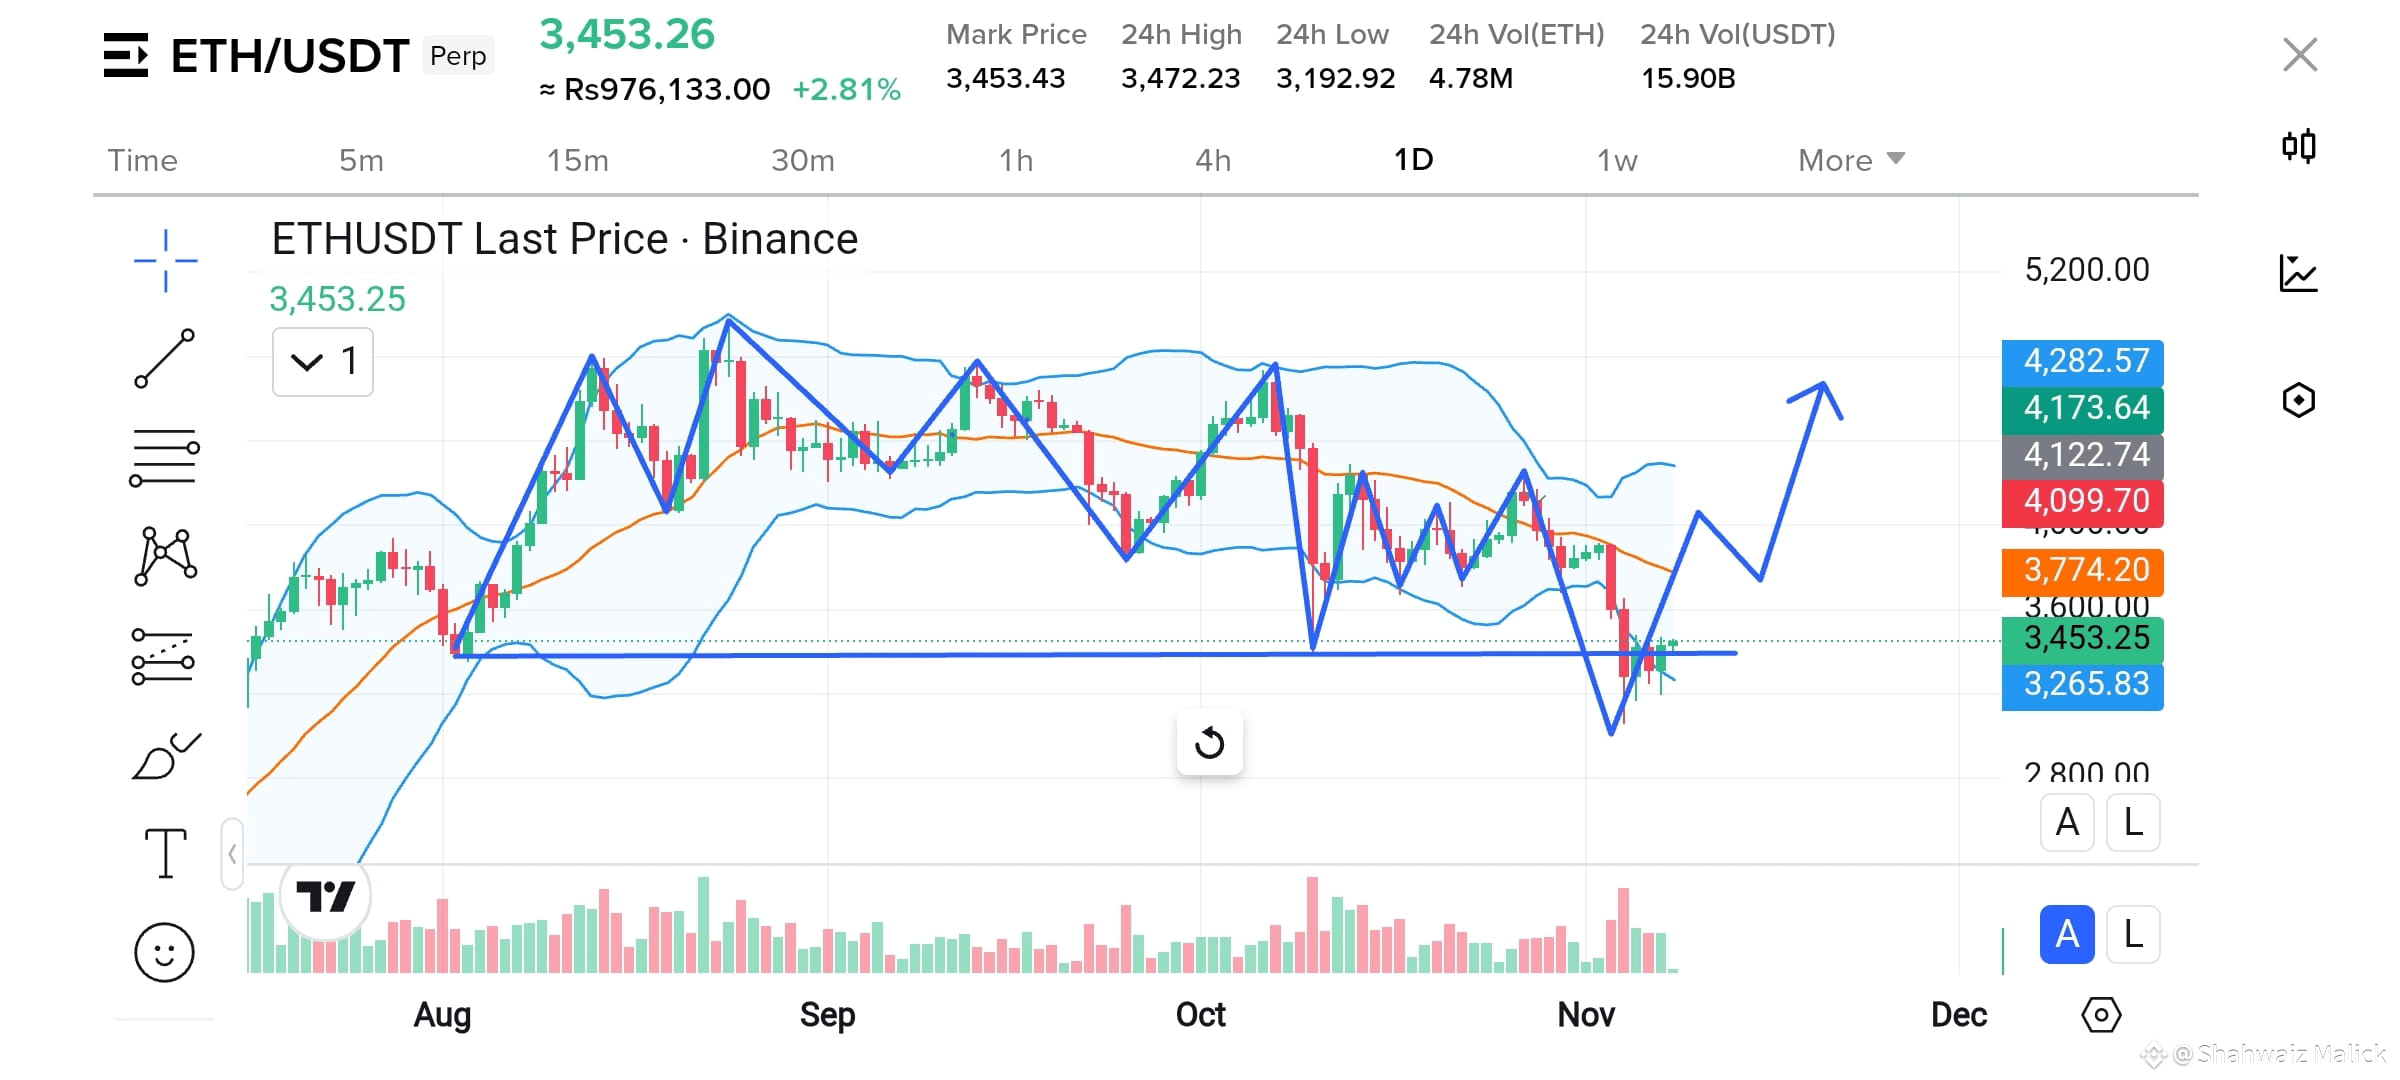Click the 5,200.00 price axis value
The width and height of the screenshot is (2400, 1080).
(x=2087, y=270)
